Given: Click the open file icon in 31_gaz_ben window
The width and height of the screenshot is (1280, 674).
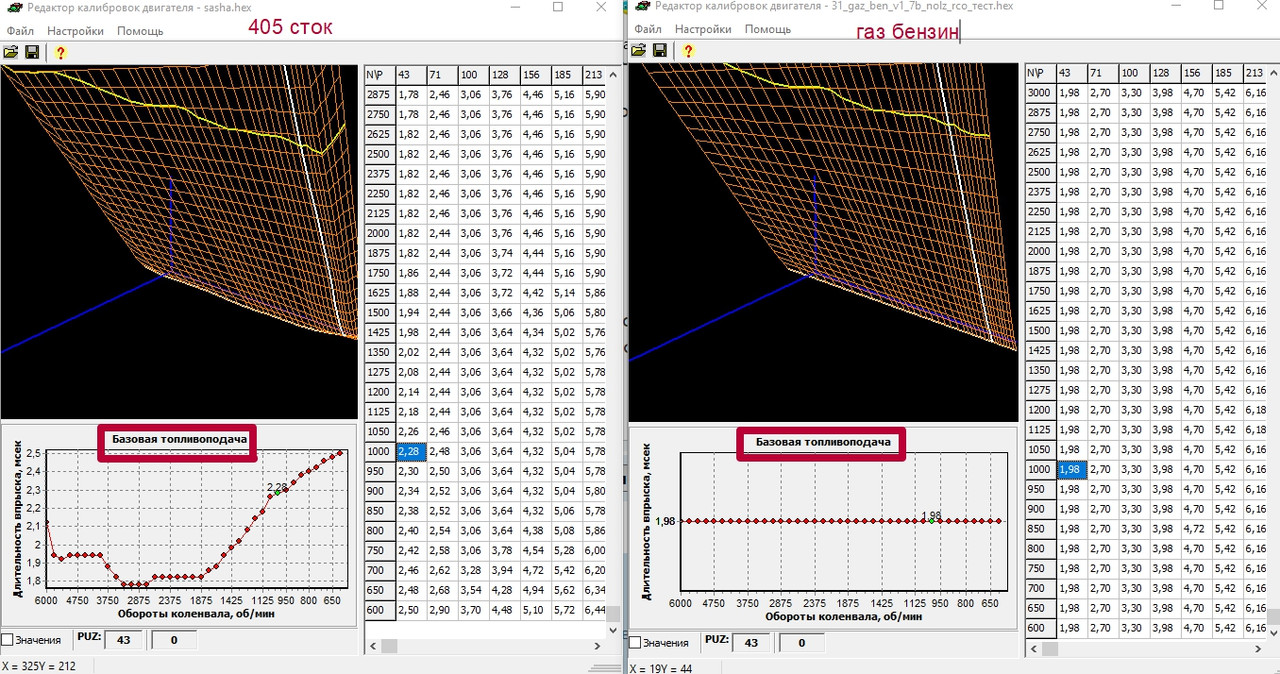Looking at the screenshot, I should pyautogui.click(x=639, y=50).
